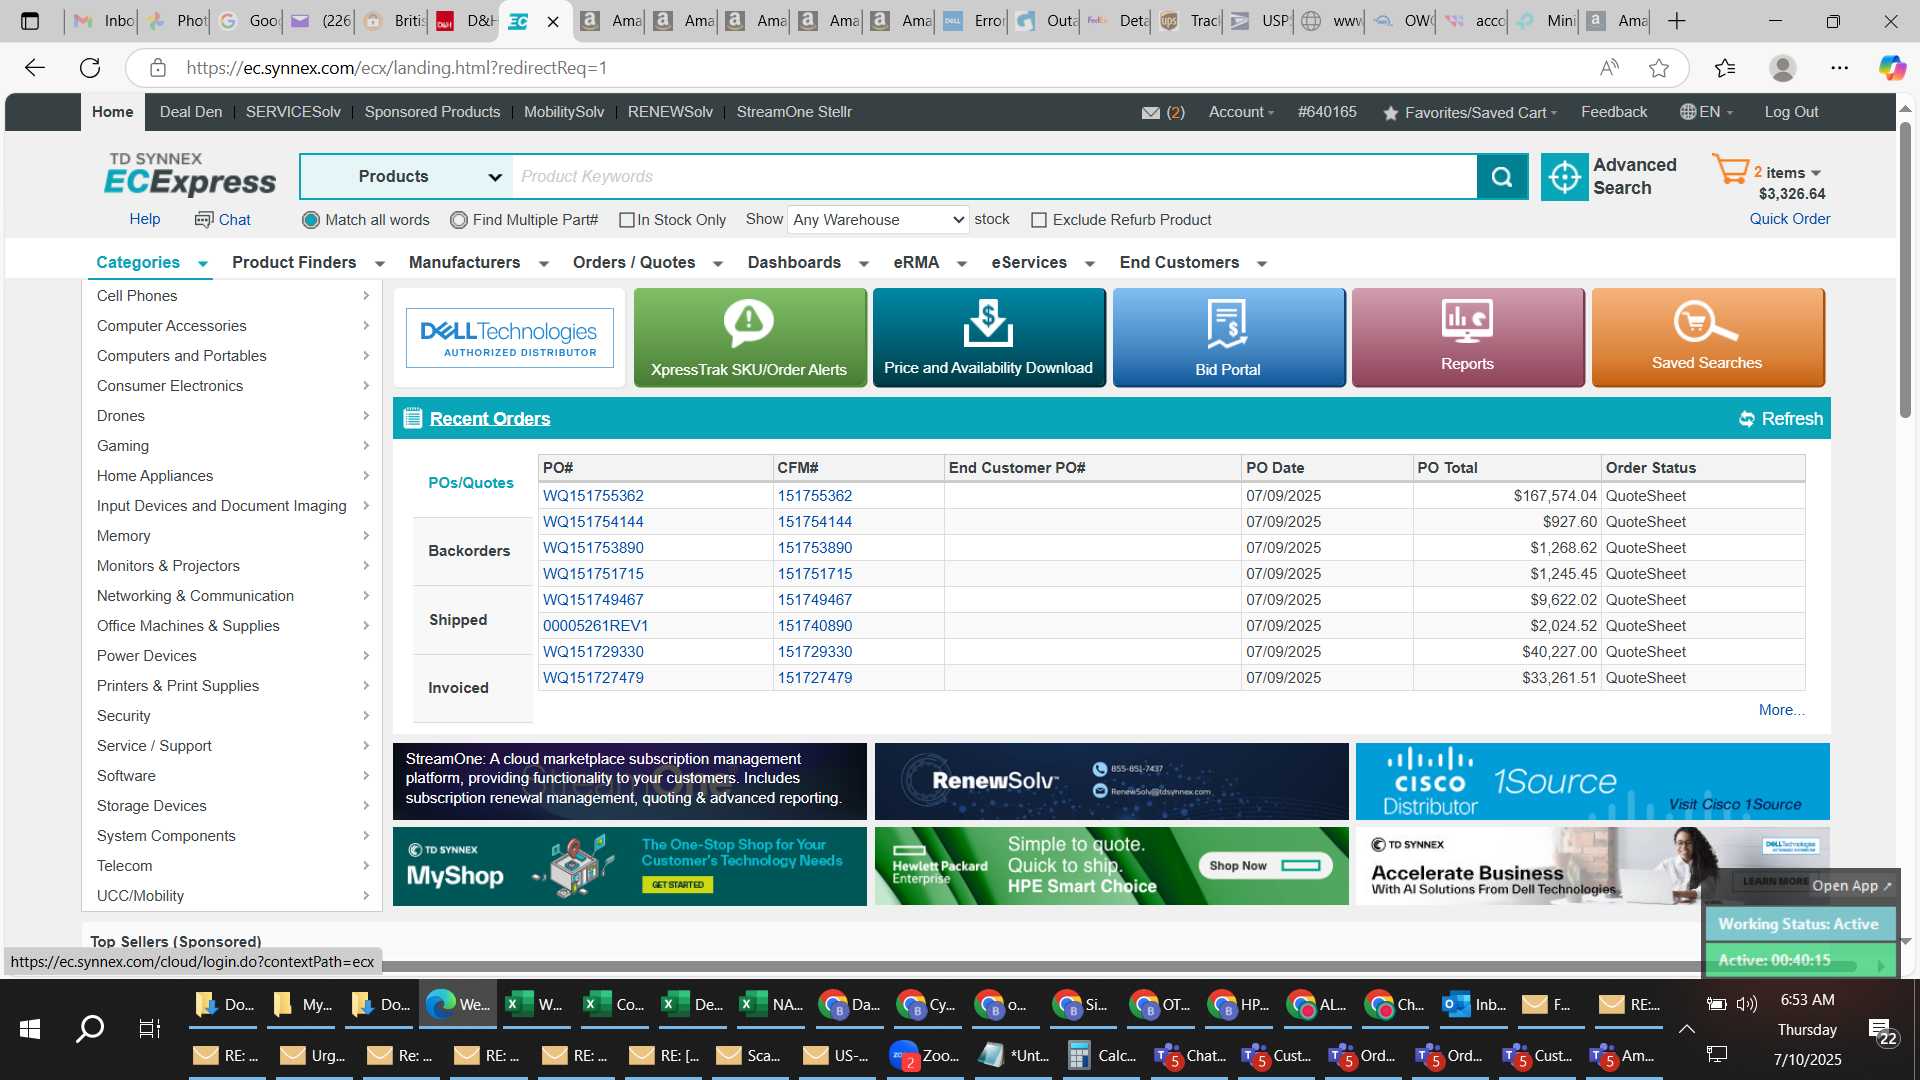Screen dimensions: 1920x1080
Task: Open browser profile avatar icon
Action: (1782, 68)
